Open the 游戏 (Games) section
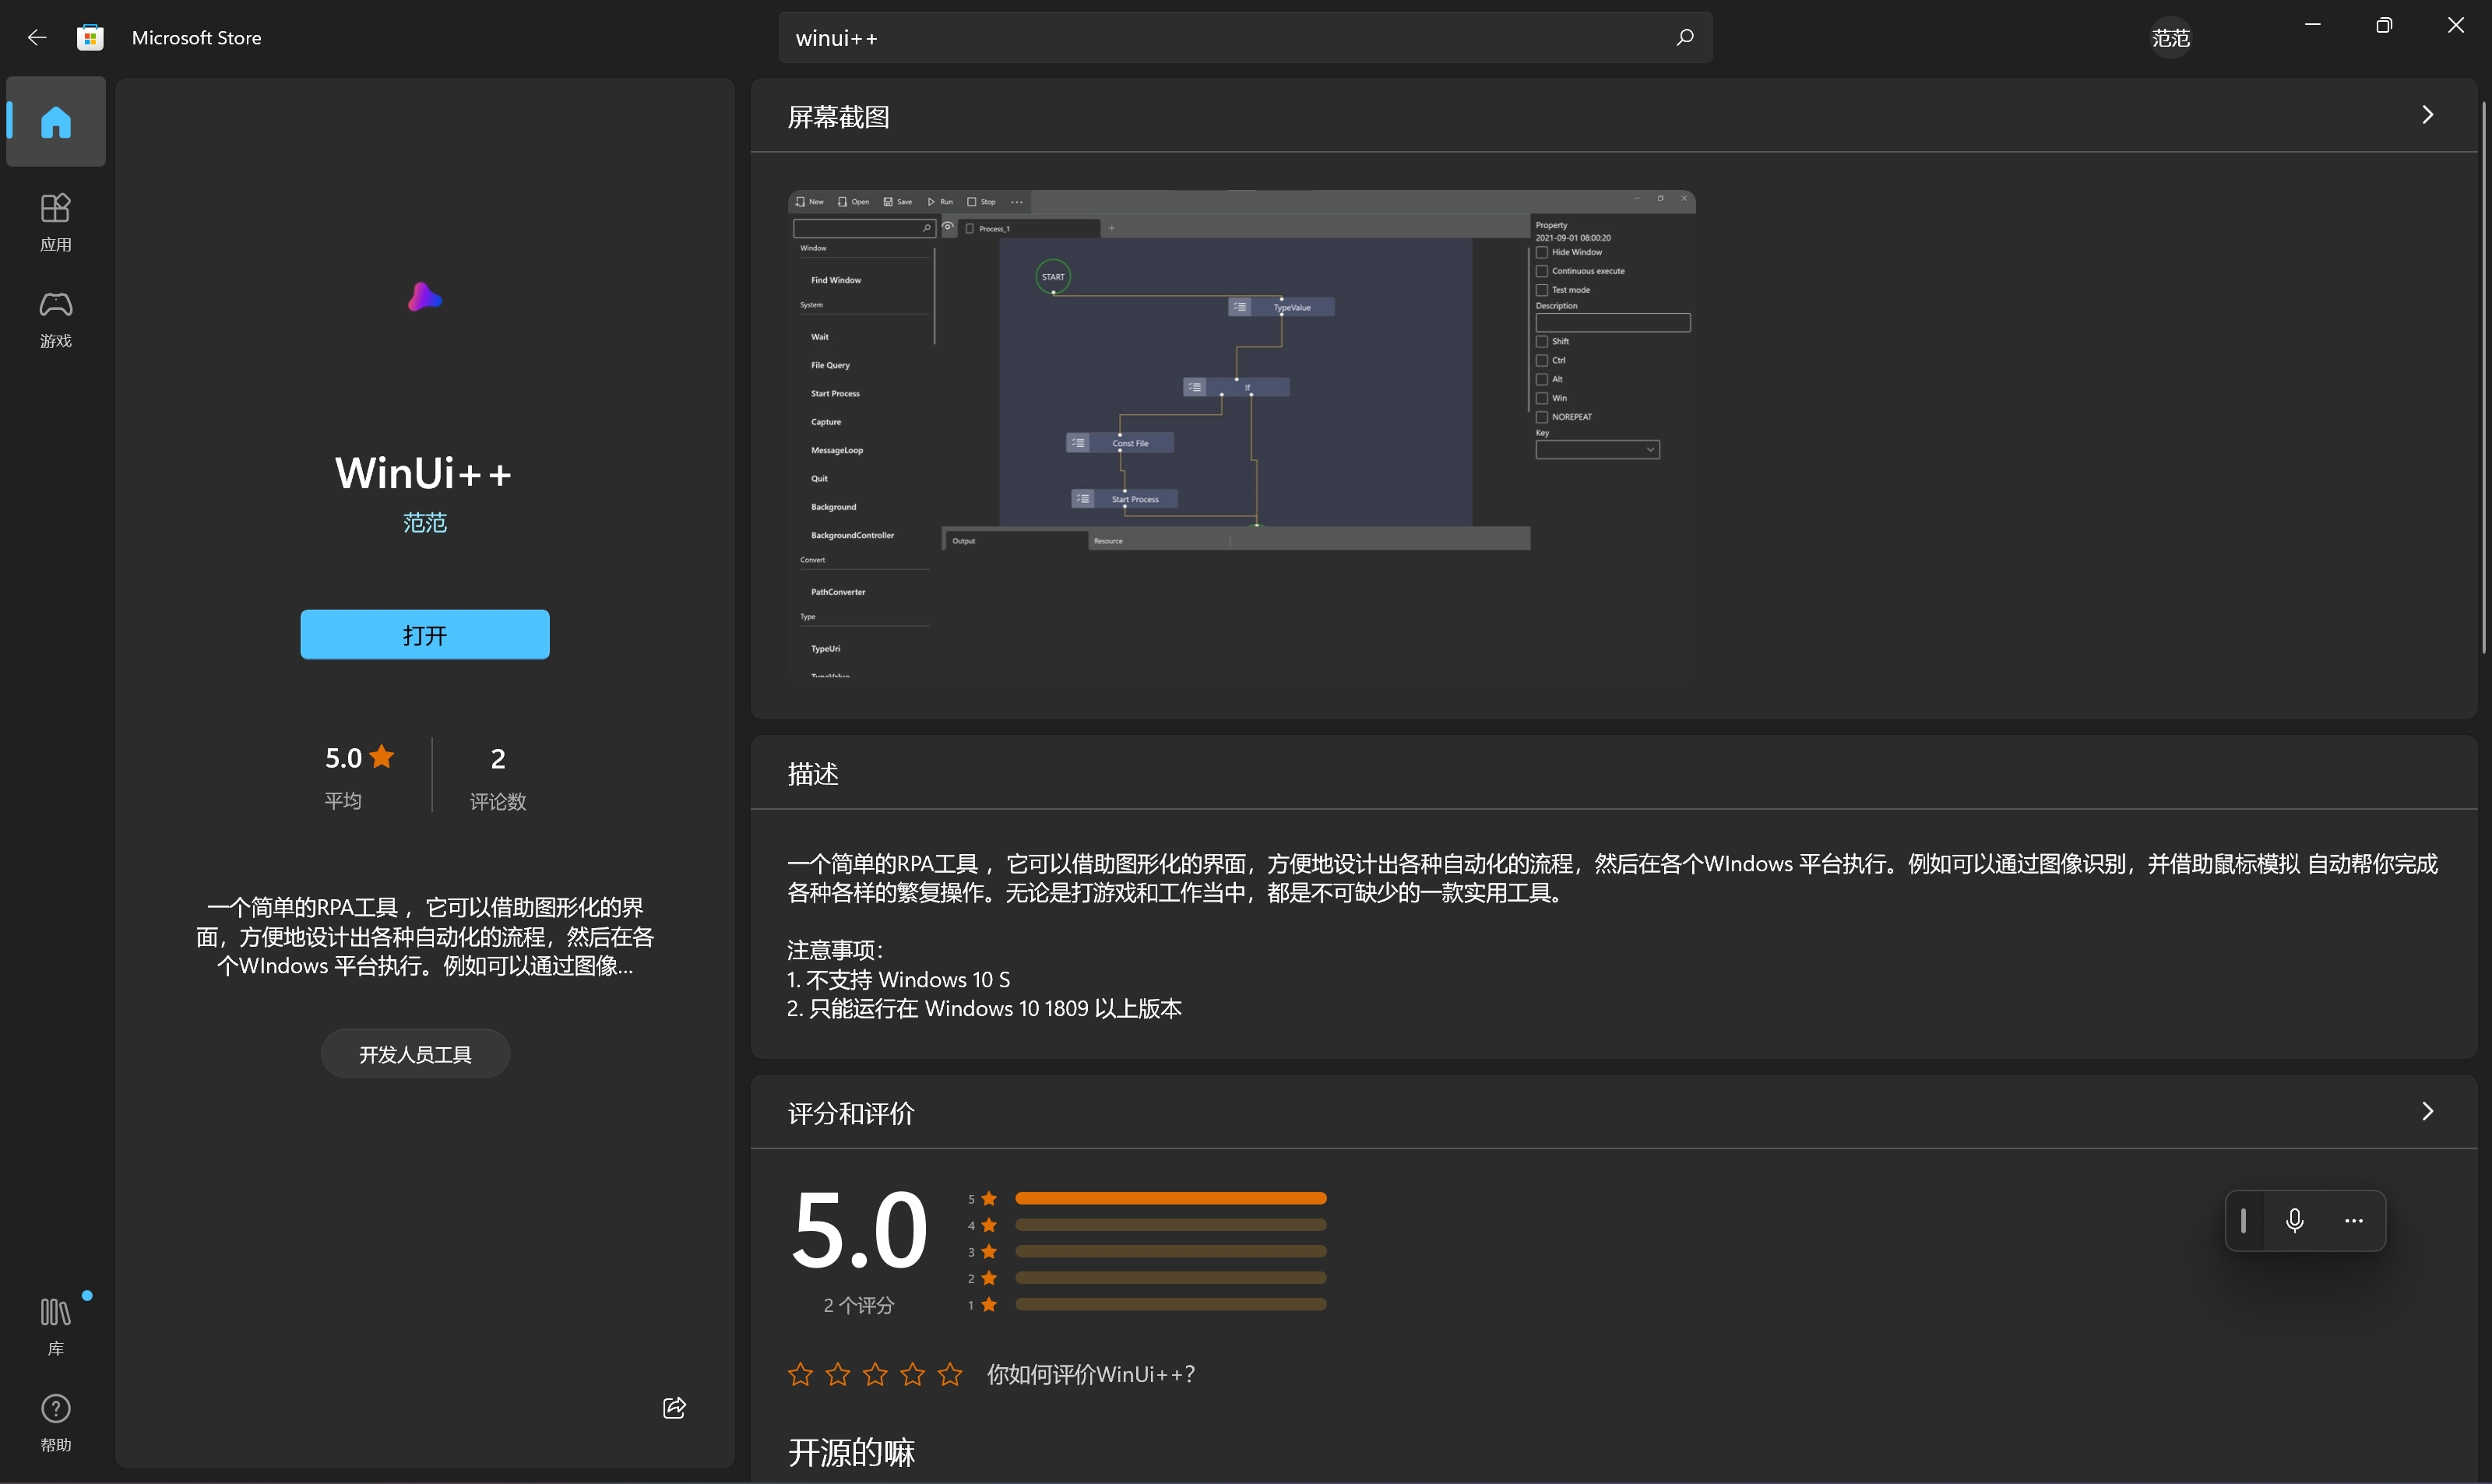 (x=55, y=318)
